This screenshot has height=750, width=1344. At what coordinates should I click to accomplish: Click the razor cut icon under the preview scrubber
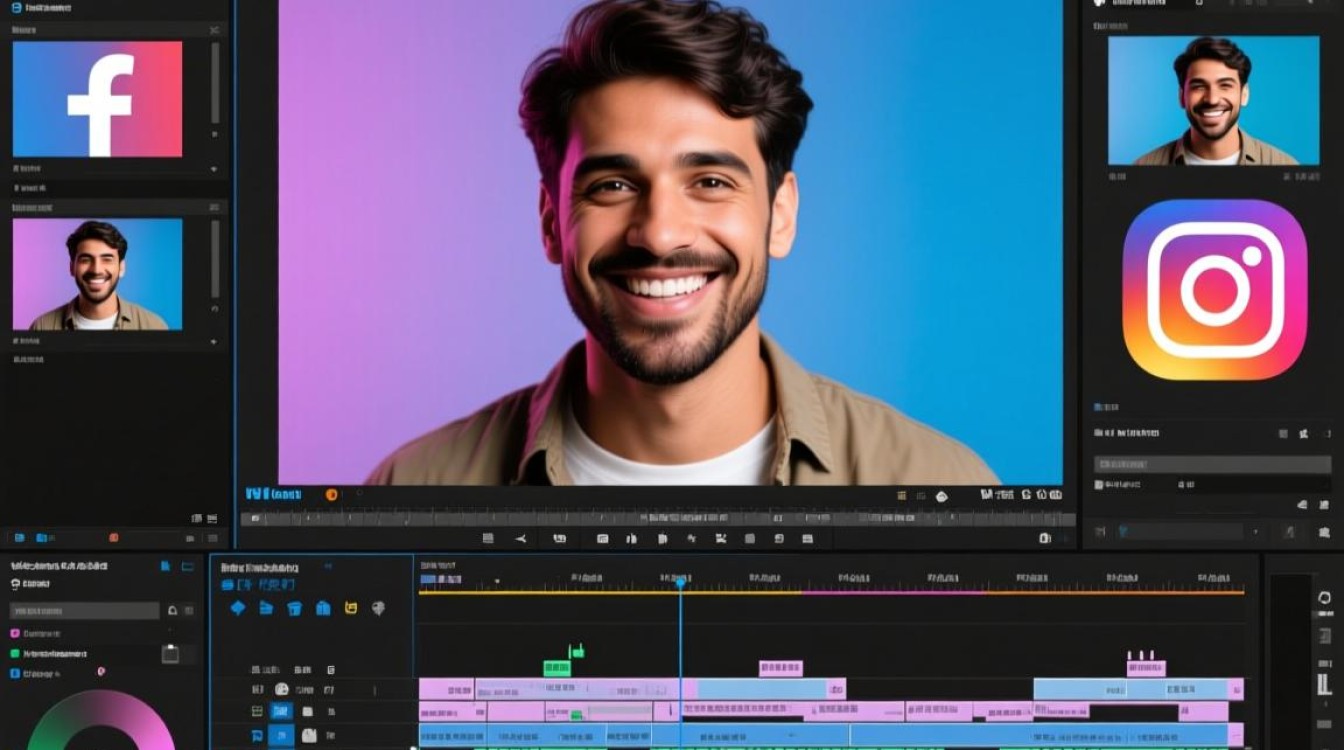[x=521, y=538]
